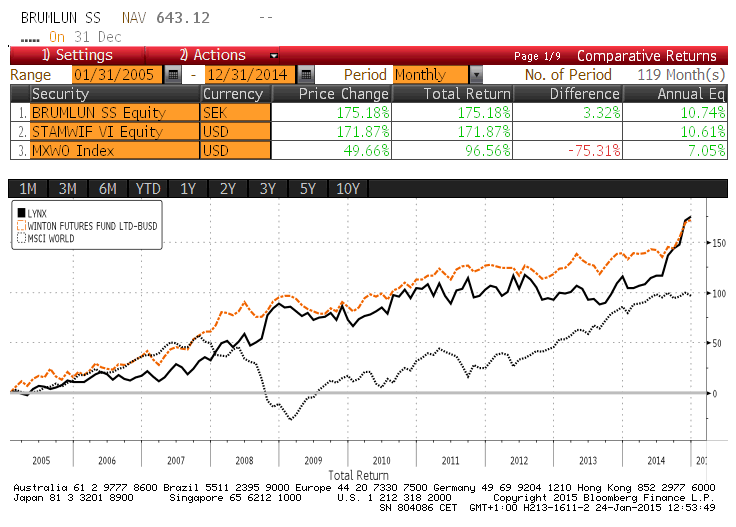Select WINTON FUTURES FUND LTD-BUSD legend label
The height and width of the screenshot is (527, 736).
pos(92,226)
